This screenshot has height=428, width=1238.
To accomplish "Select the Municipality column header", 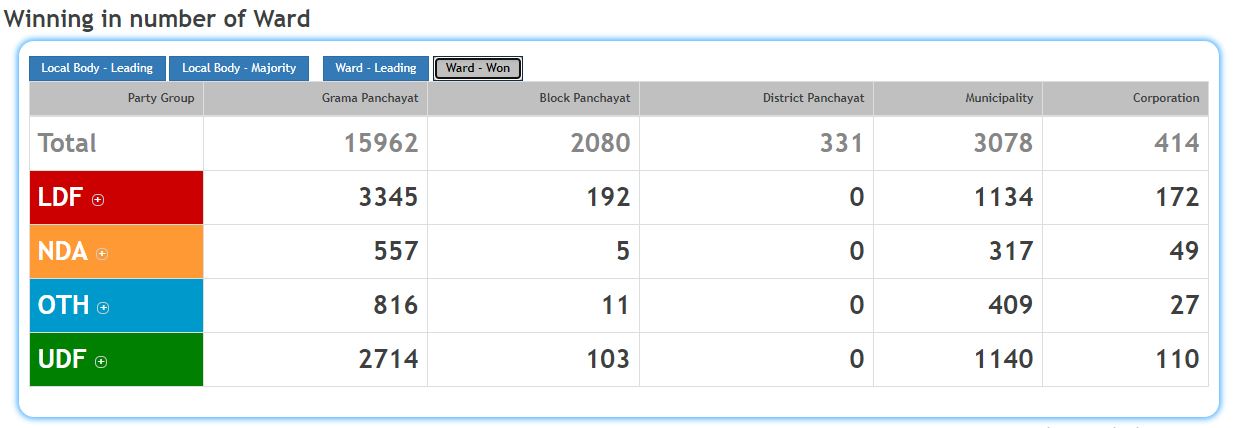I will (x=998, y=98).
